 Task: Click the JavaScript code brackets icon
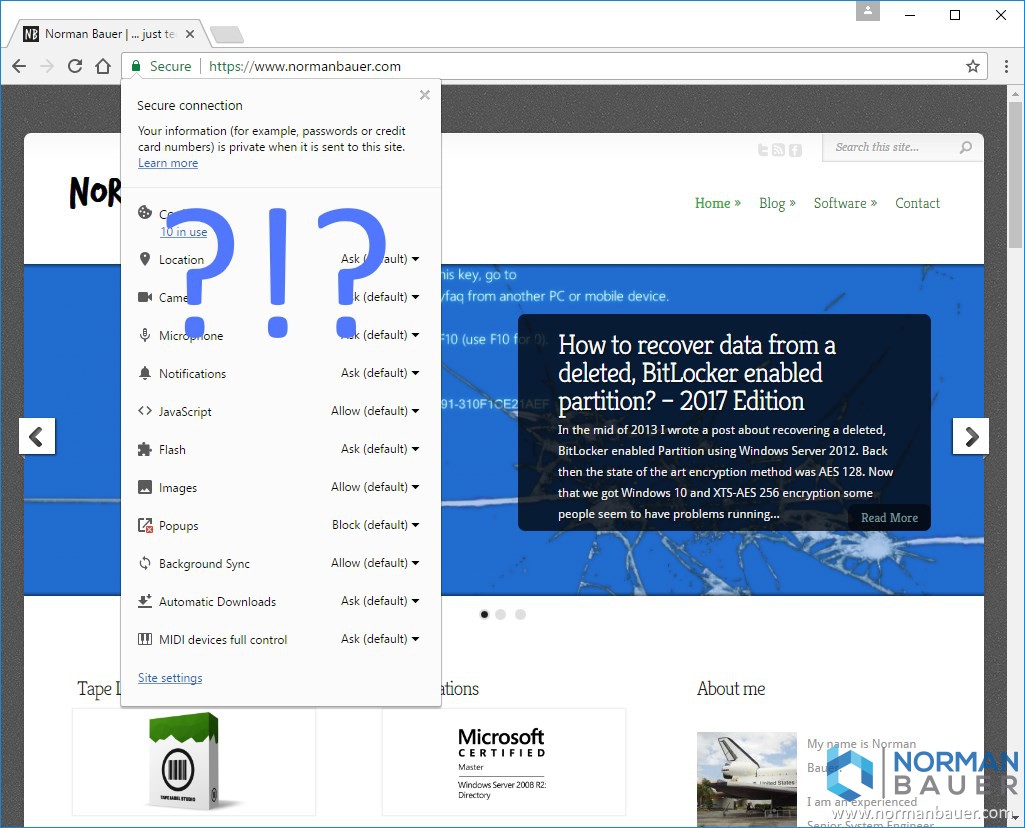point(145,411)
